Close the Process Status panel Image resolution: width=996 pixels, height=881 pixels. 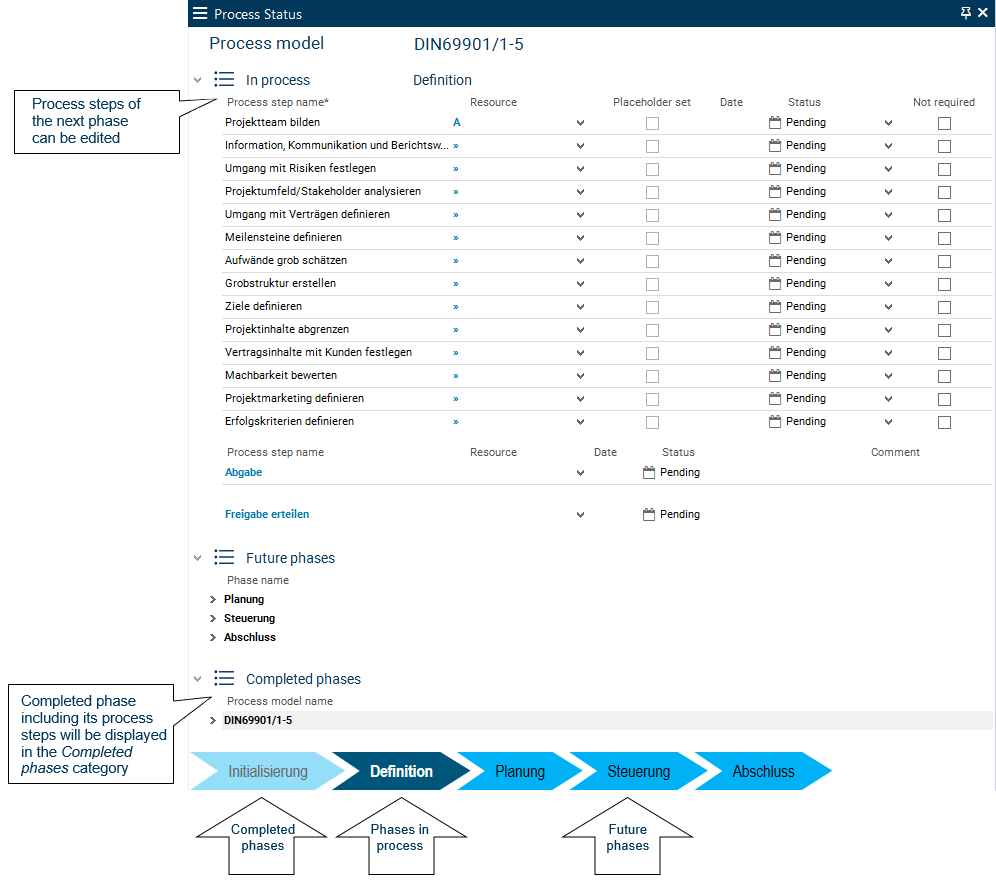point(983,13)
